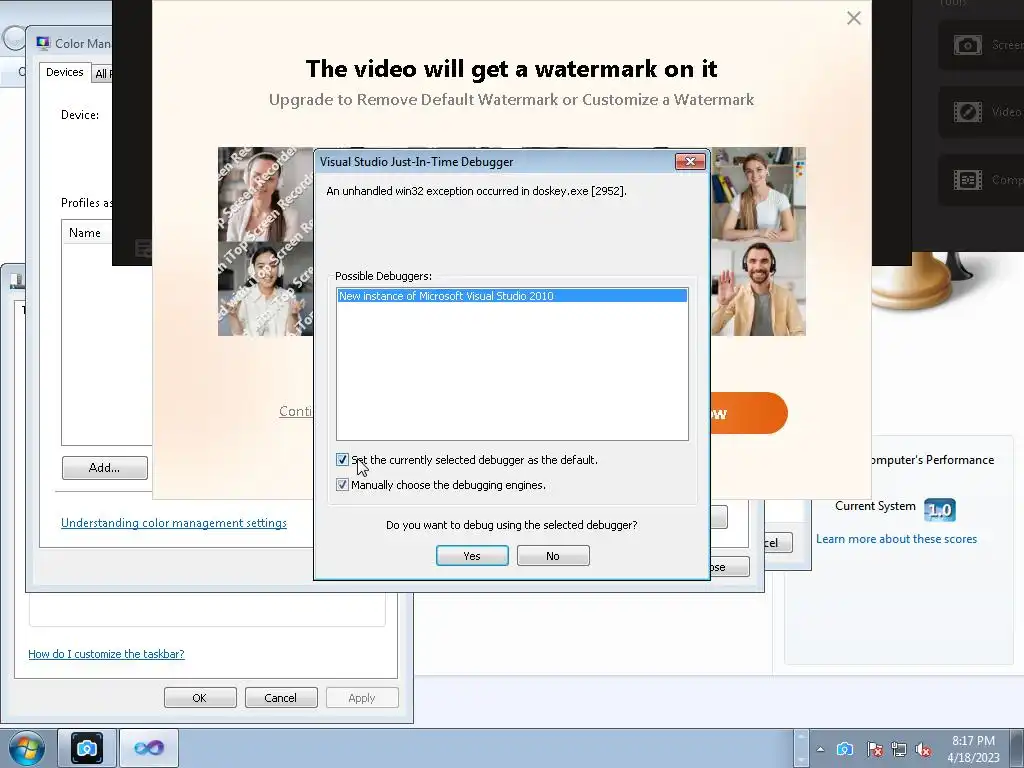Click No in the Just-In-Time Debugger dialog
The height and width of the screenshot is (768, 1024).
tap(552, 556)
